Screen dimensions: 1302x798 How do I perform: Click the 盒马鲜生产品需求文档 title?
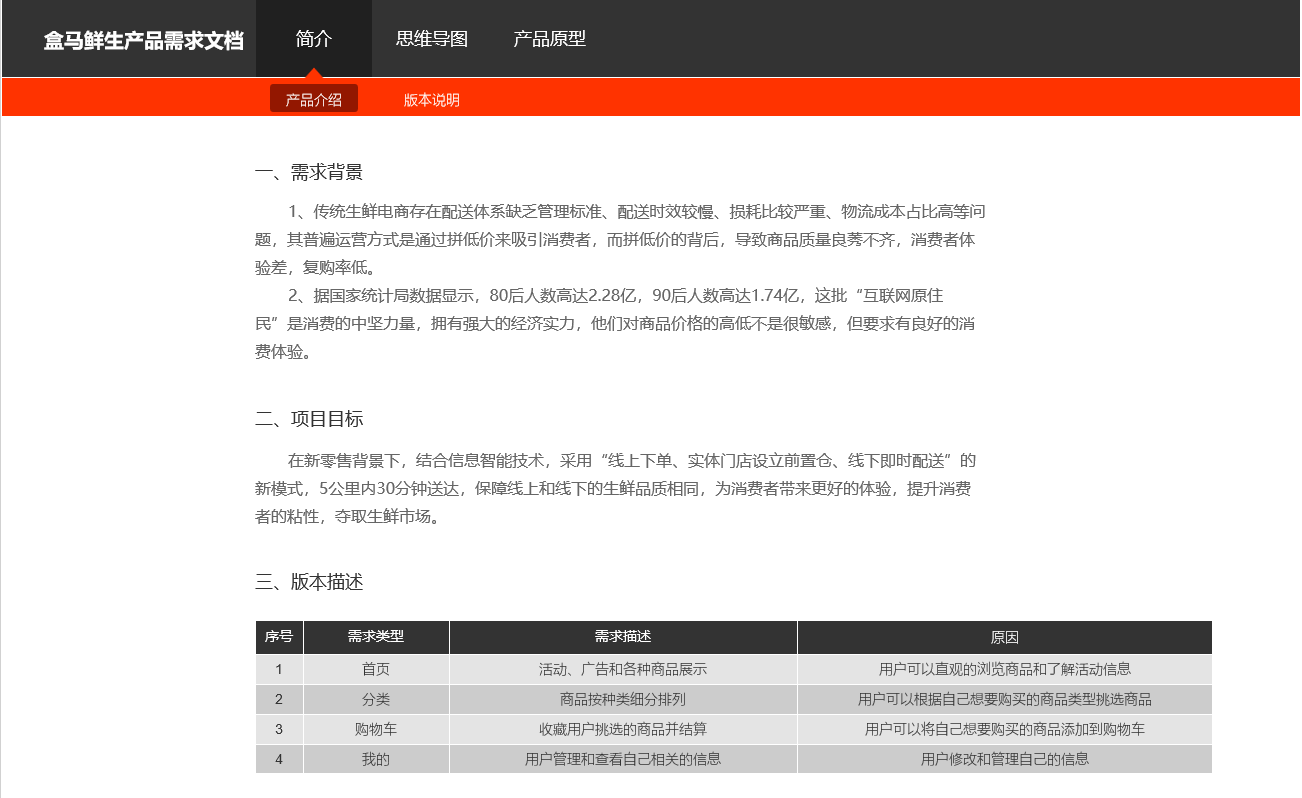coord(143,41)
